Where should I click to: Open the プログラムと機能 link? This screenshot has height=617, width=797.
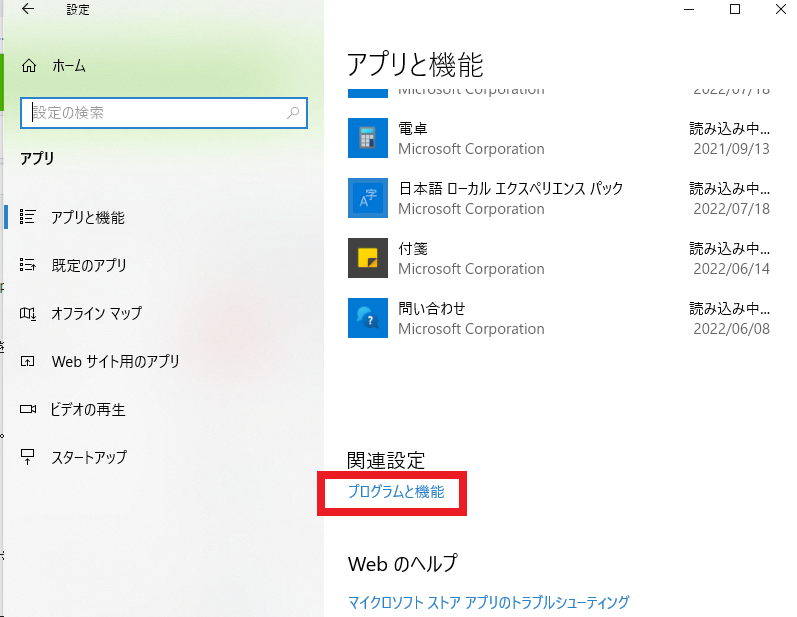(395, 491)
